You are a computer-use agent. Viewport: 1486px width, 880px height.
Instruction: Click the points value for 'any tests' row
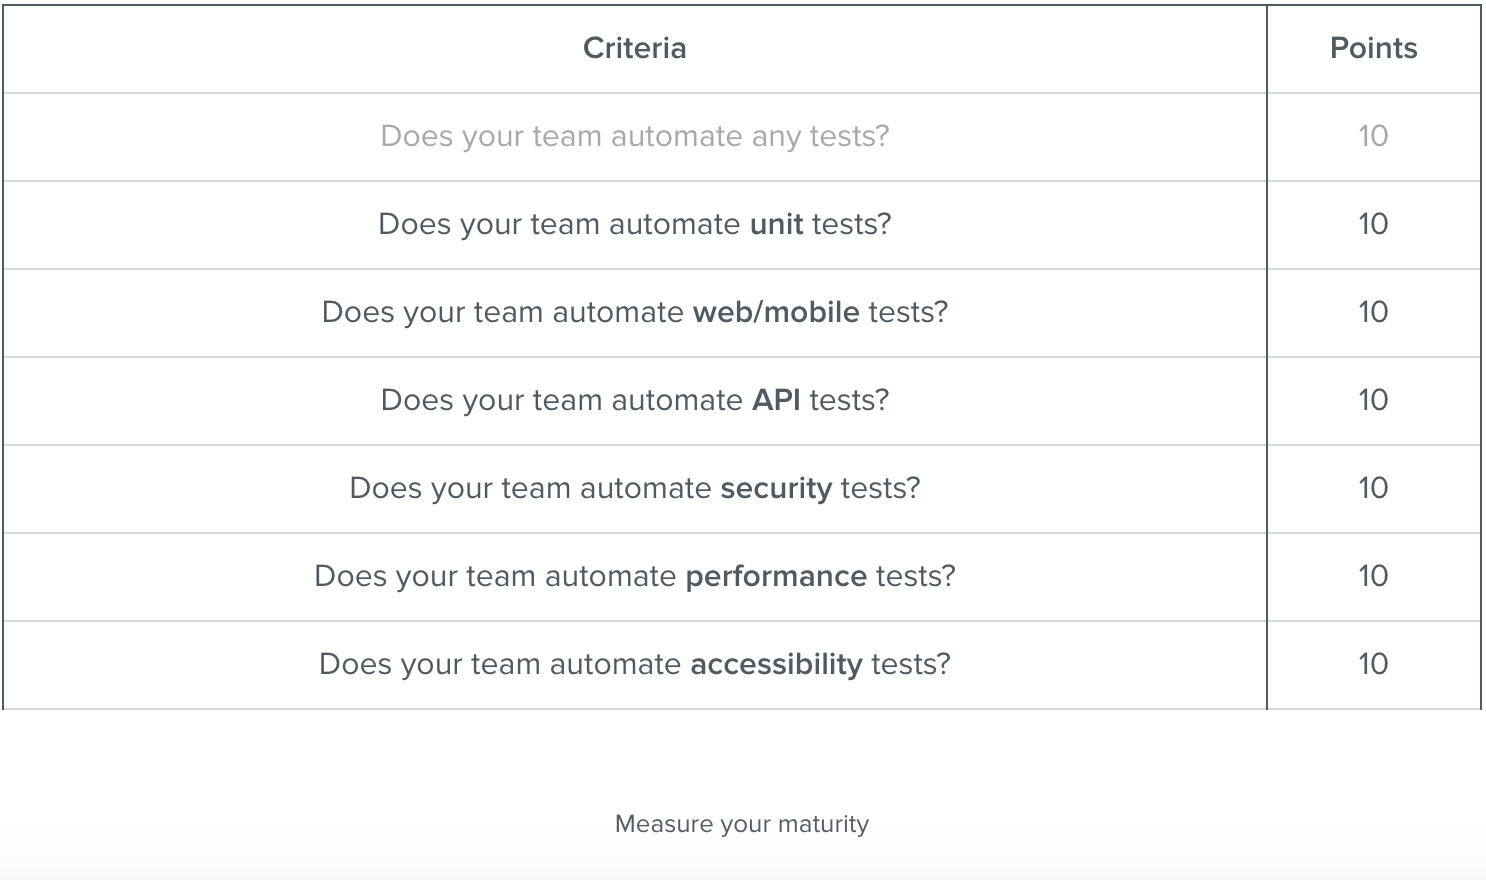click(x=1373, y=136)
